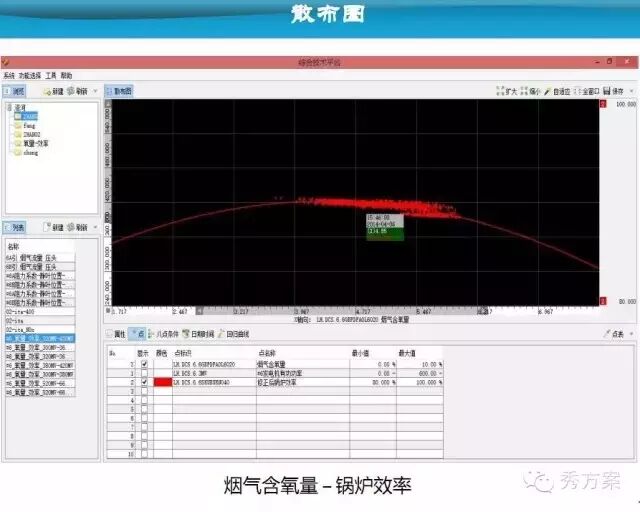Open the 功能选择 menu
This screenshot has width=640, height=512.
click(30, 76)
